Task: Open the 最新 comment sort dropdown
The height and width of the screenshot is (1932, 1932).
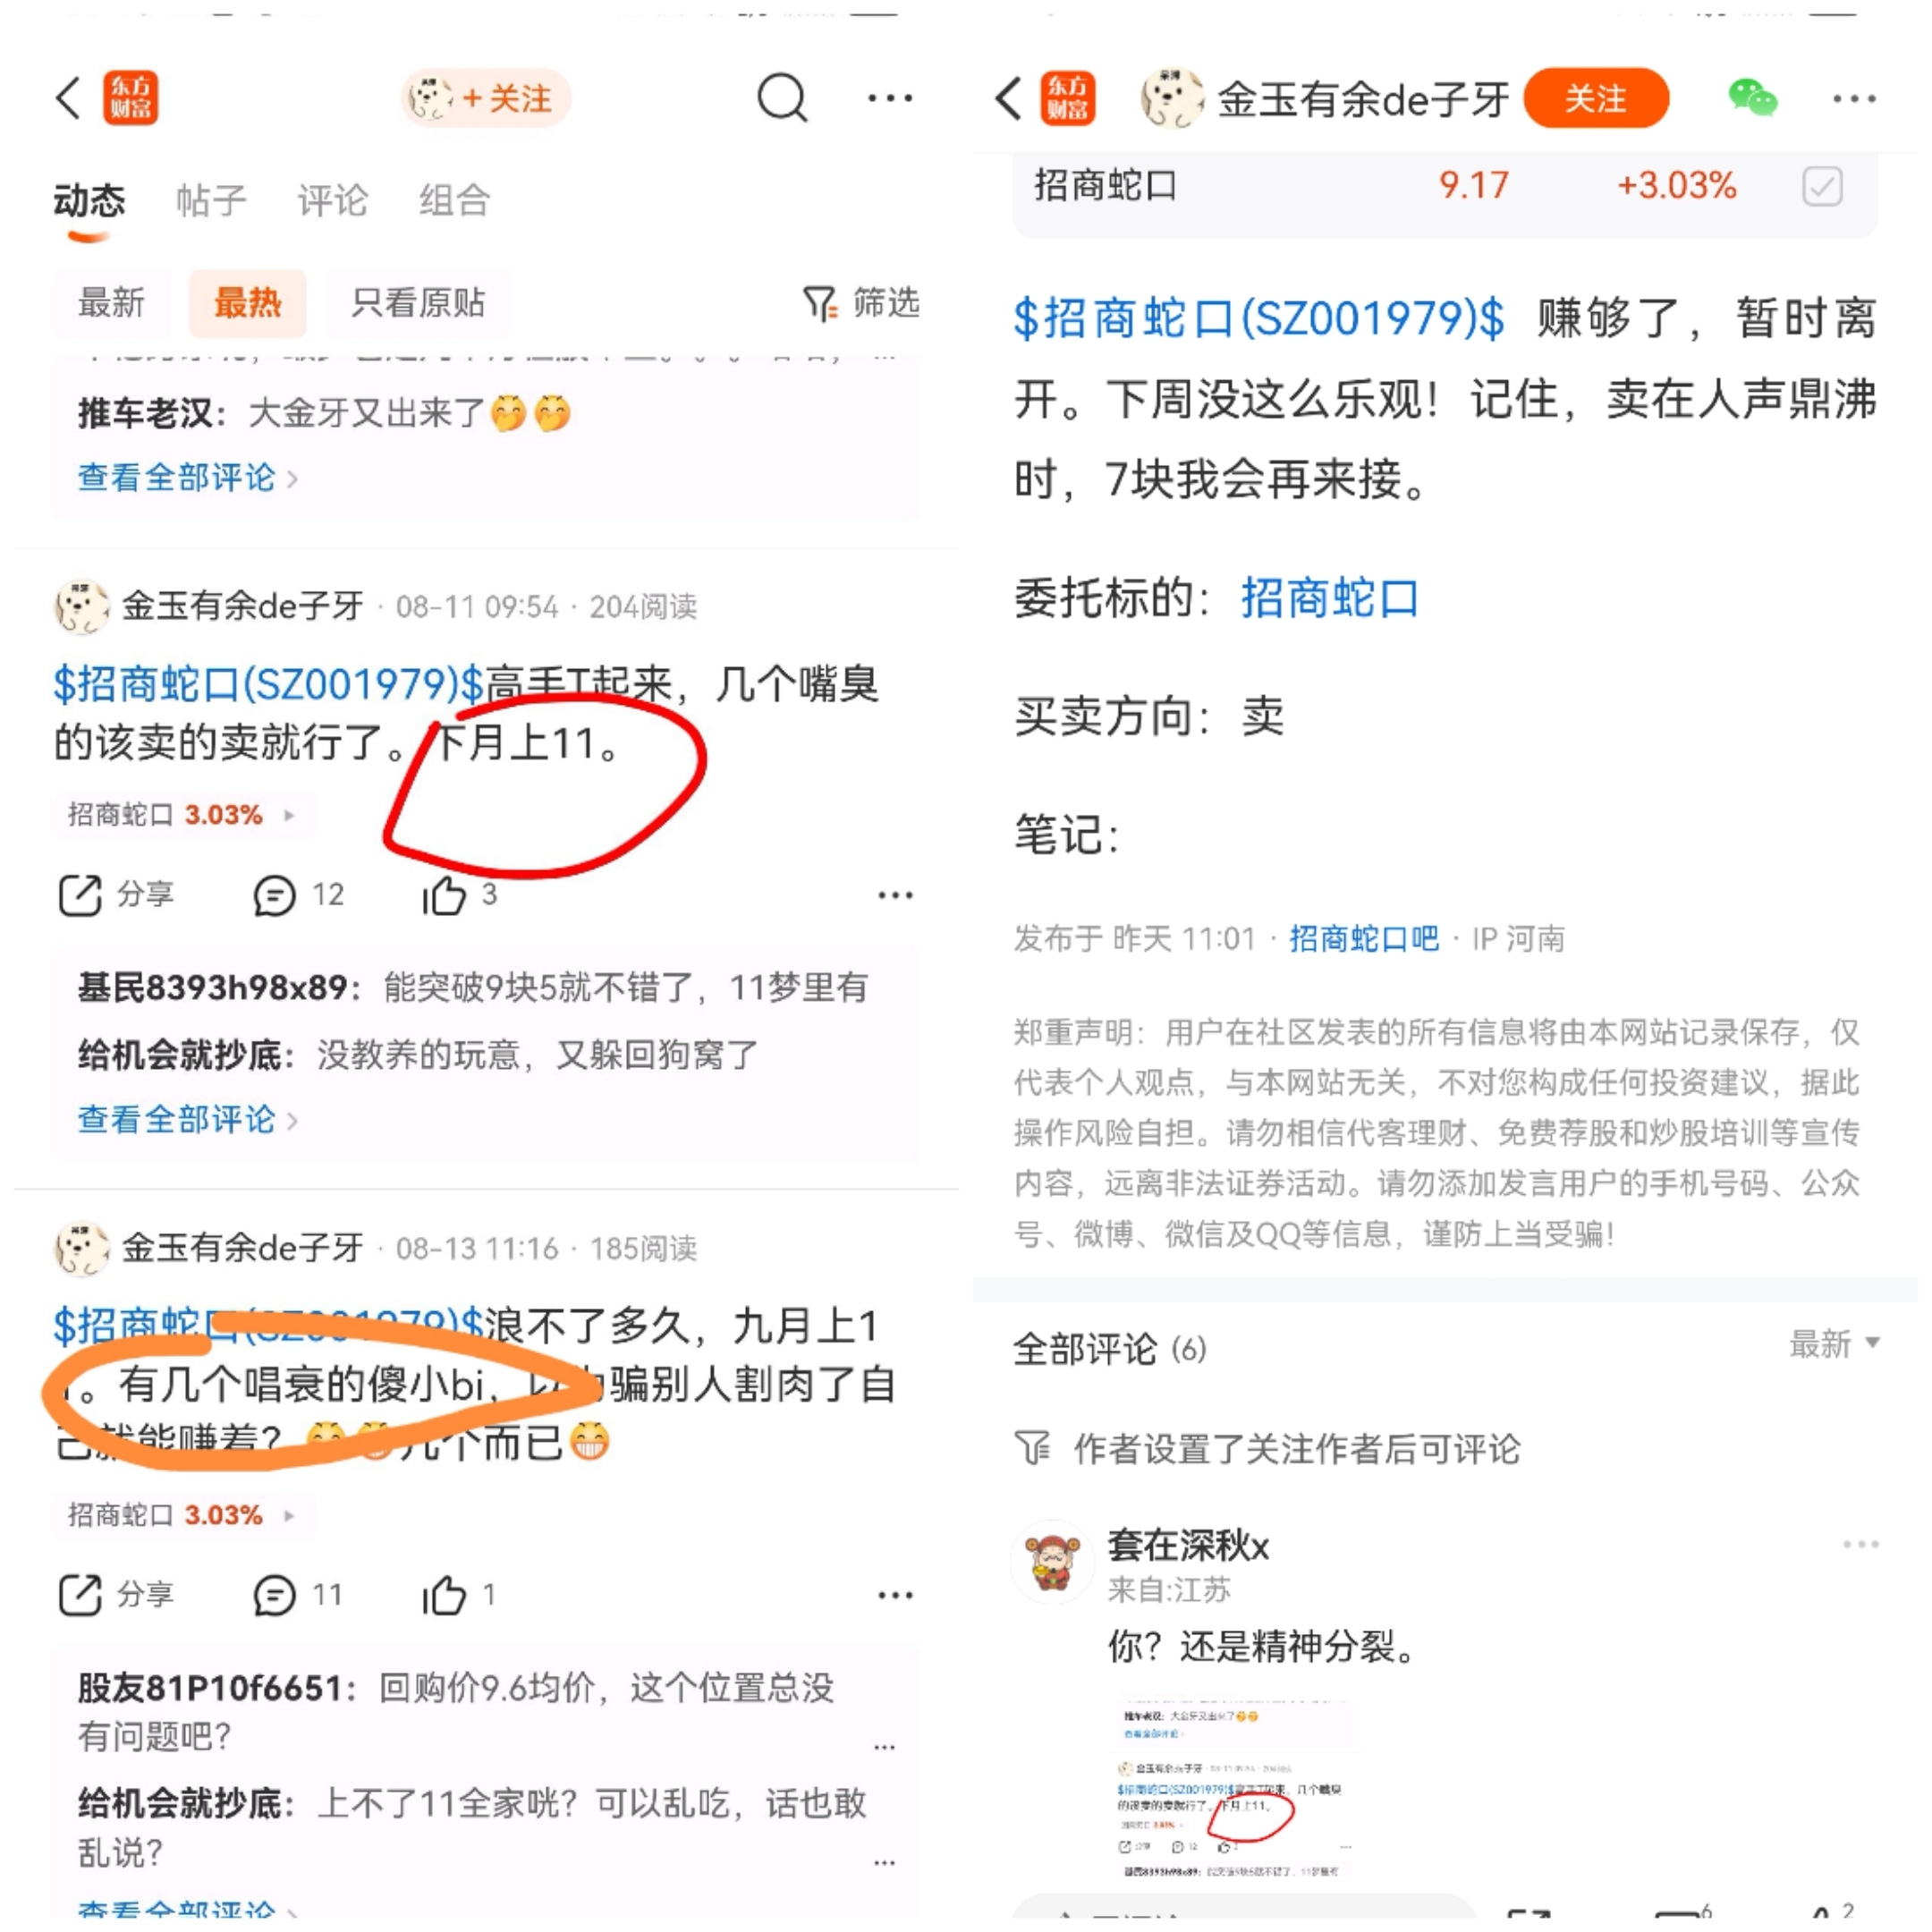Action: pos(1834,1343)
